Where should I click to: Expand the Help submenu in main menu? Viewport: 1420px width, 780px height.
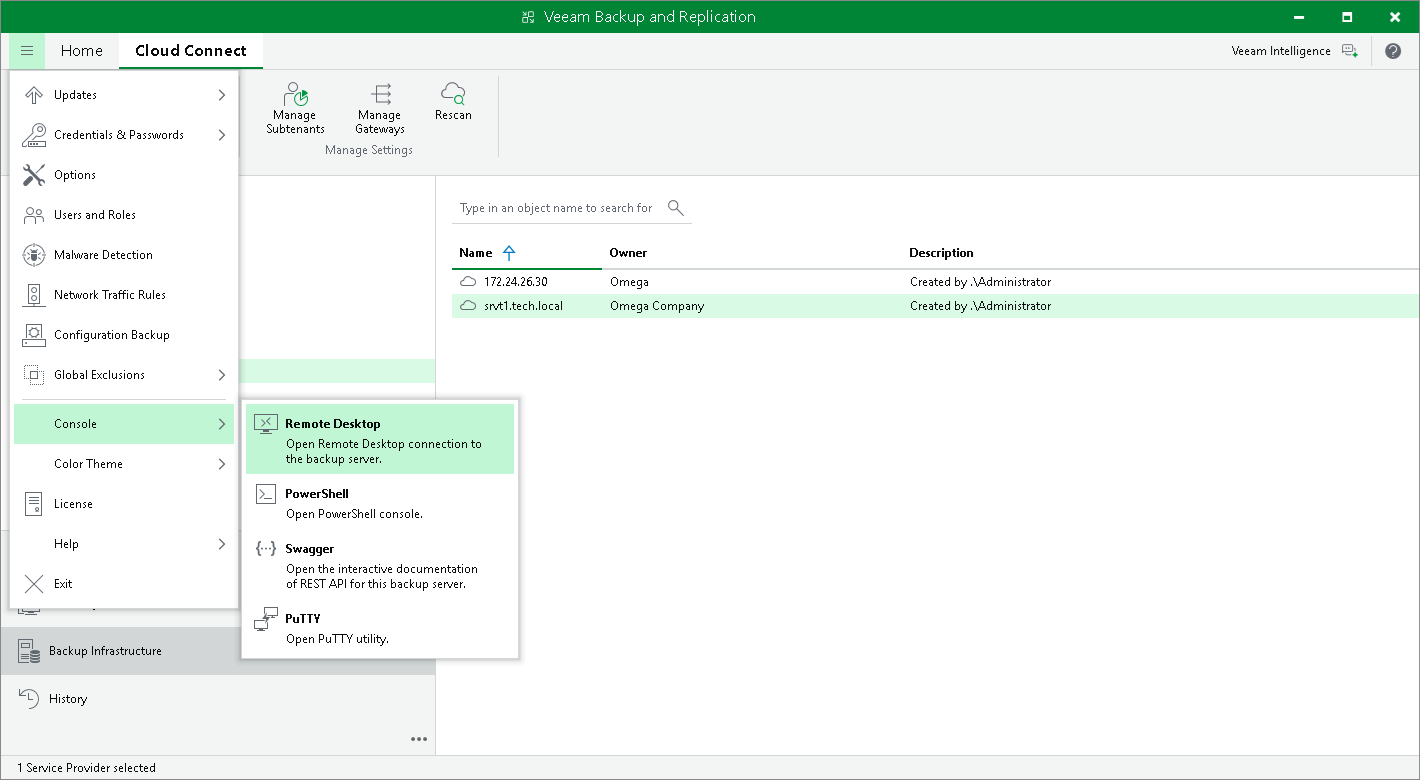click(x=221, y=544)
